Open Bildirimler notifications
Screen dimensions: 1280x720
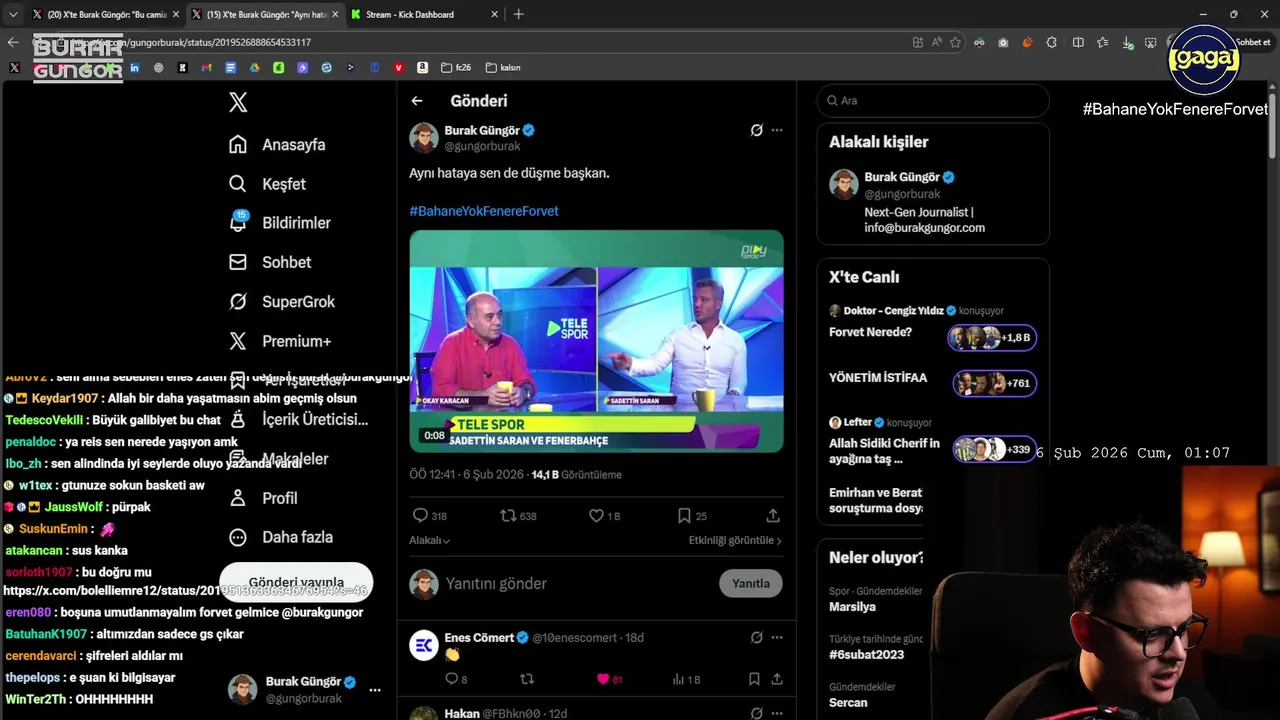[x=279, y=223]
